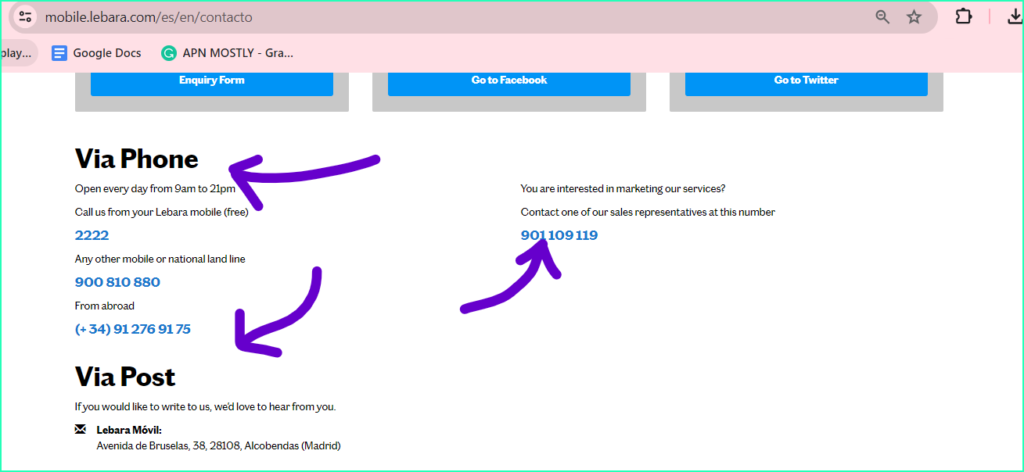Click the (+34) 91 276 91 75 link
1024x472 pixels.
pyautogui.click(x=133, y=329)
